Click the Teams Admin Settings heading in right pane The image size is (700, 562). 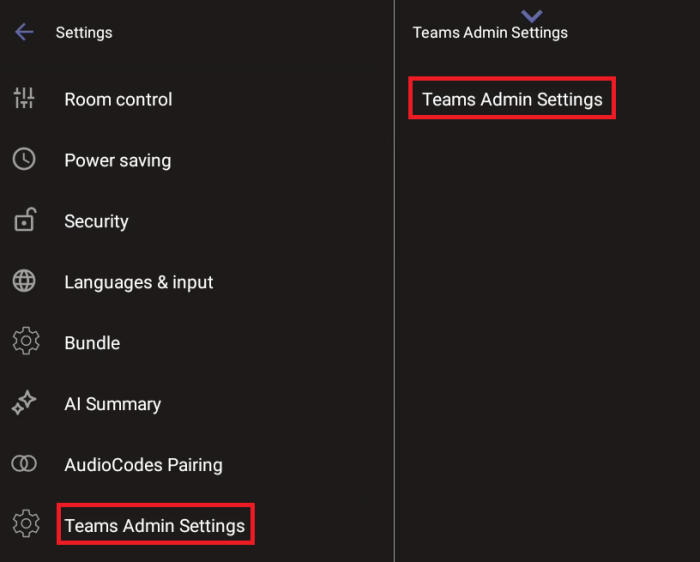click(490, 33)
